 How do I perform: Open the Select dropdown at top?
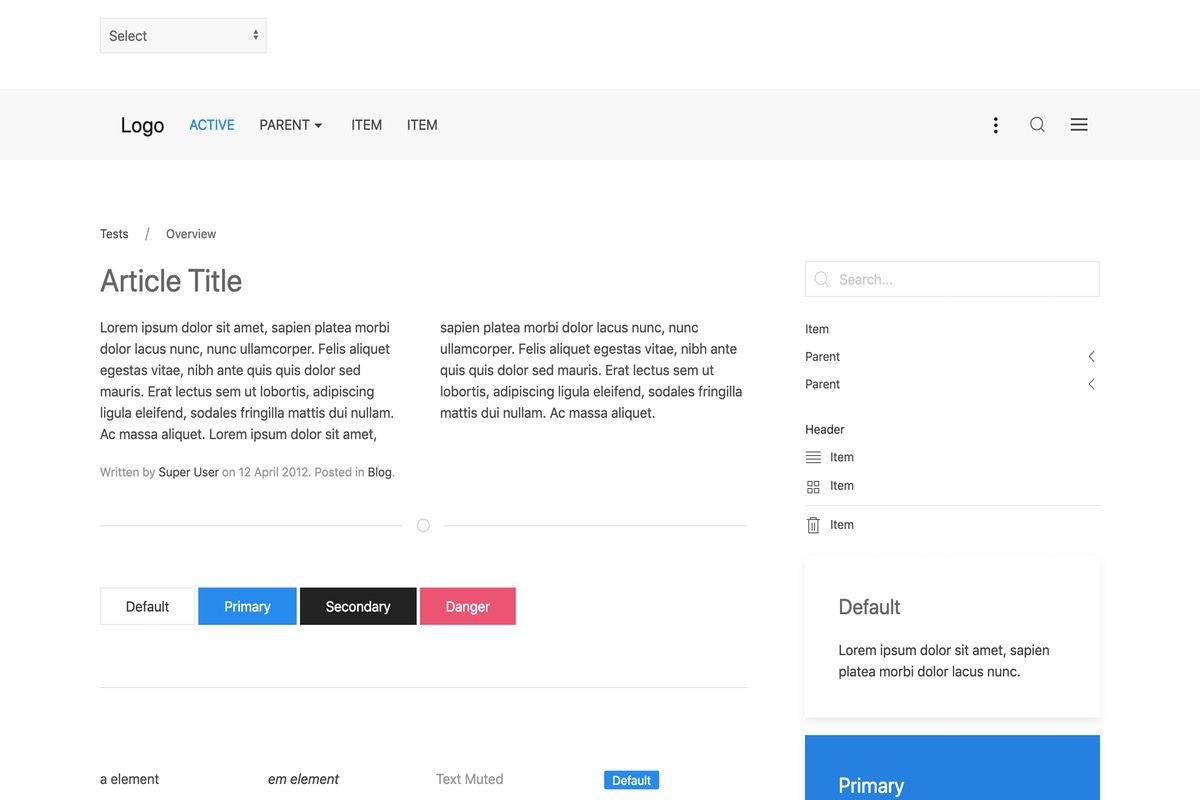click(x=183, y=36)
